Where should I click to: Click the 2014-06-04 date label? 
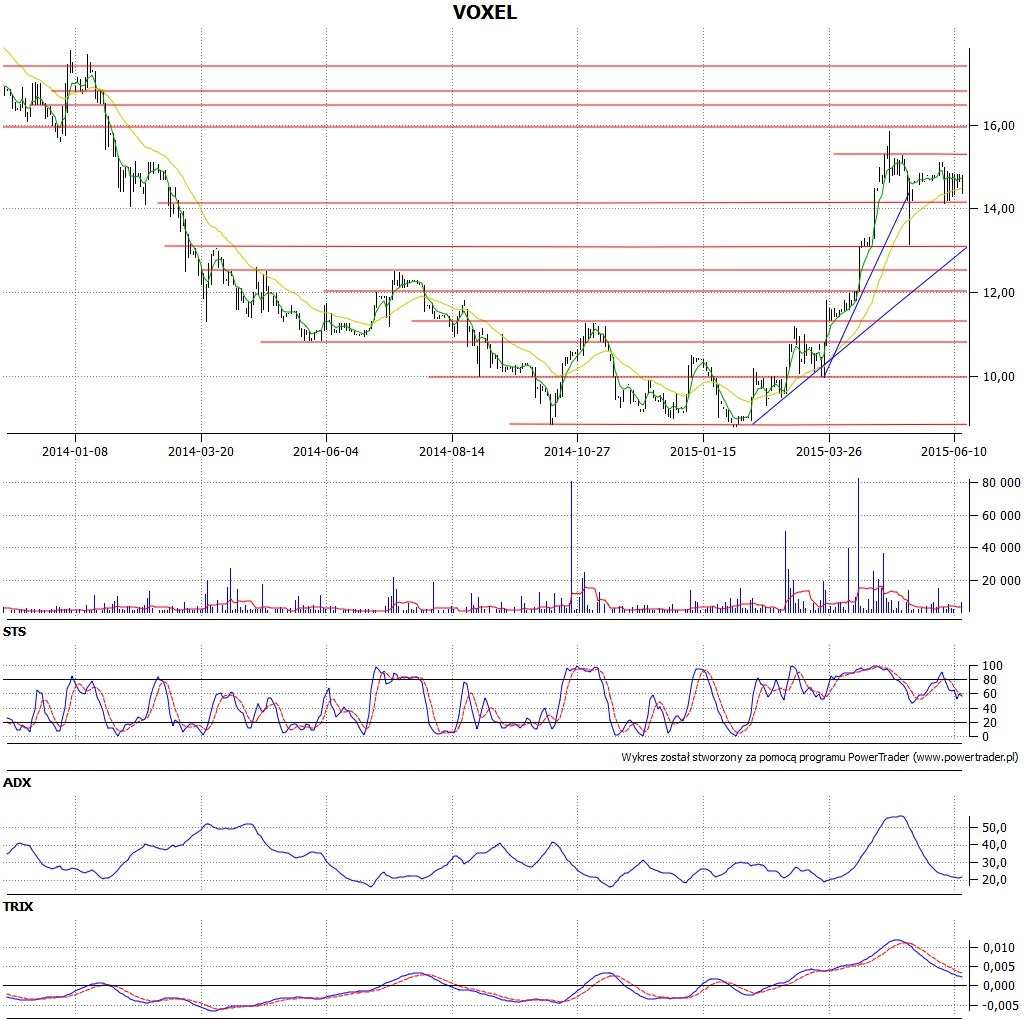point(326,451)
